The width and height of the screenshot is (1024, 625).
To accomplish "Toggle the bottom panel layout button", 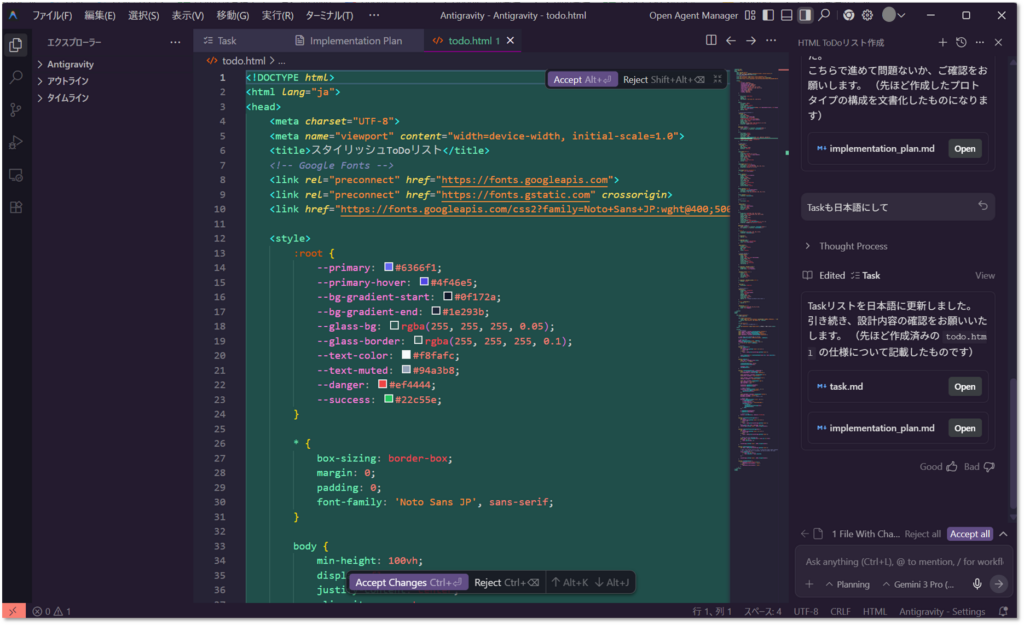I will (x=786, y=15).
